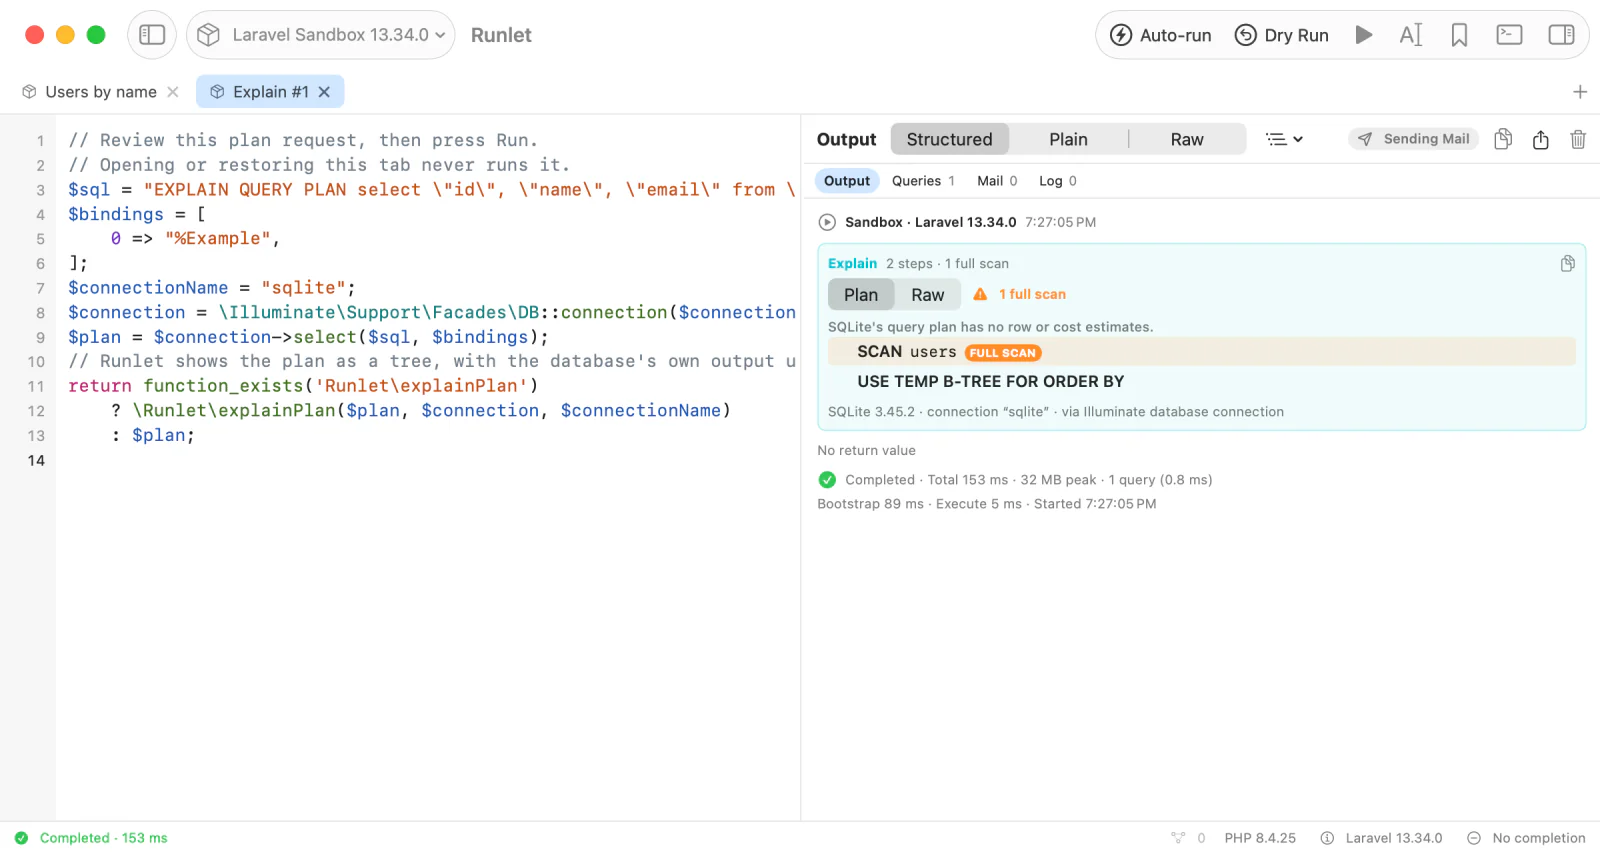Copy the Explain plan card contents
This screenshot has width=1600, height=854.
tap(1568, 263)
